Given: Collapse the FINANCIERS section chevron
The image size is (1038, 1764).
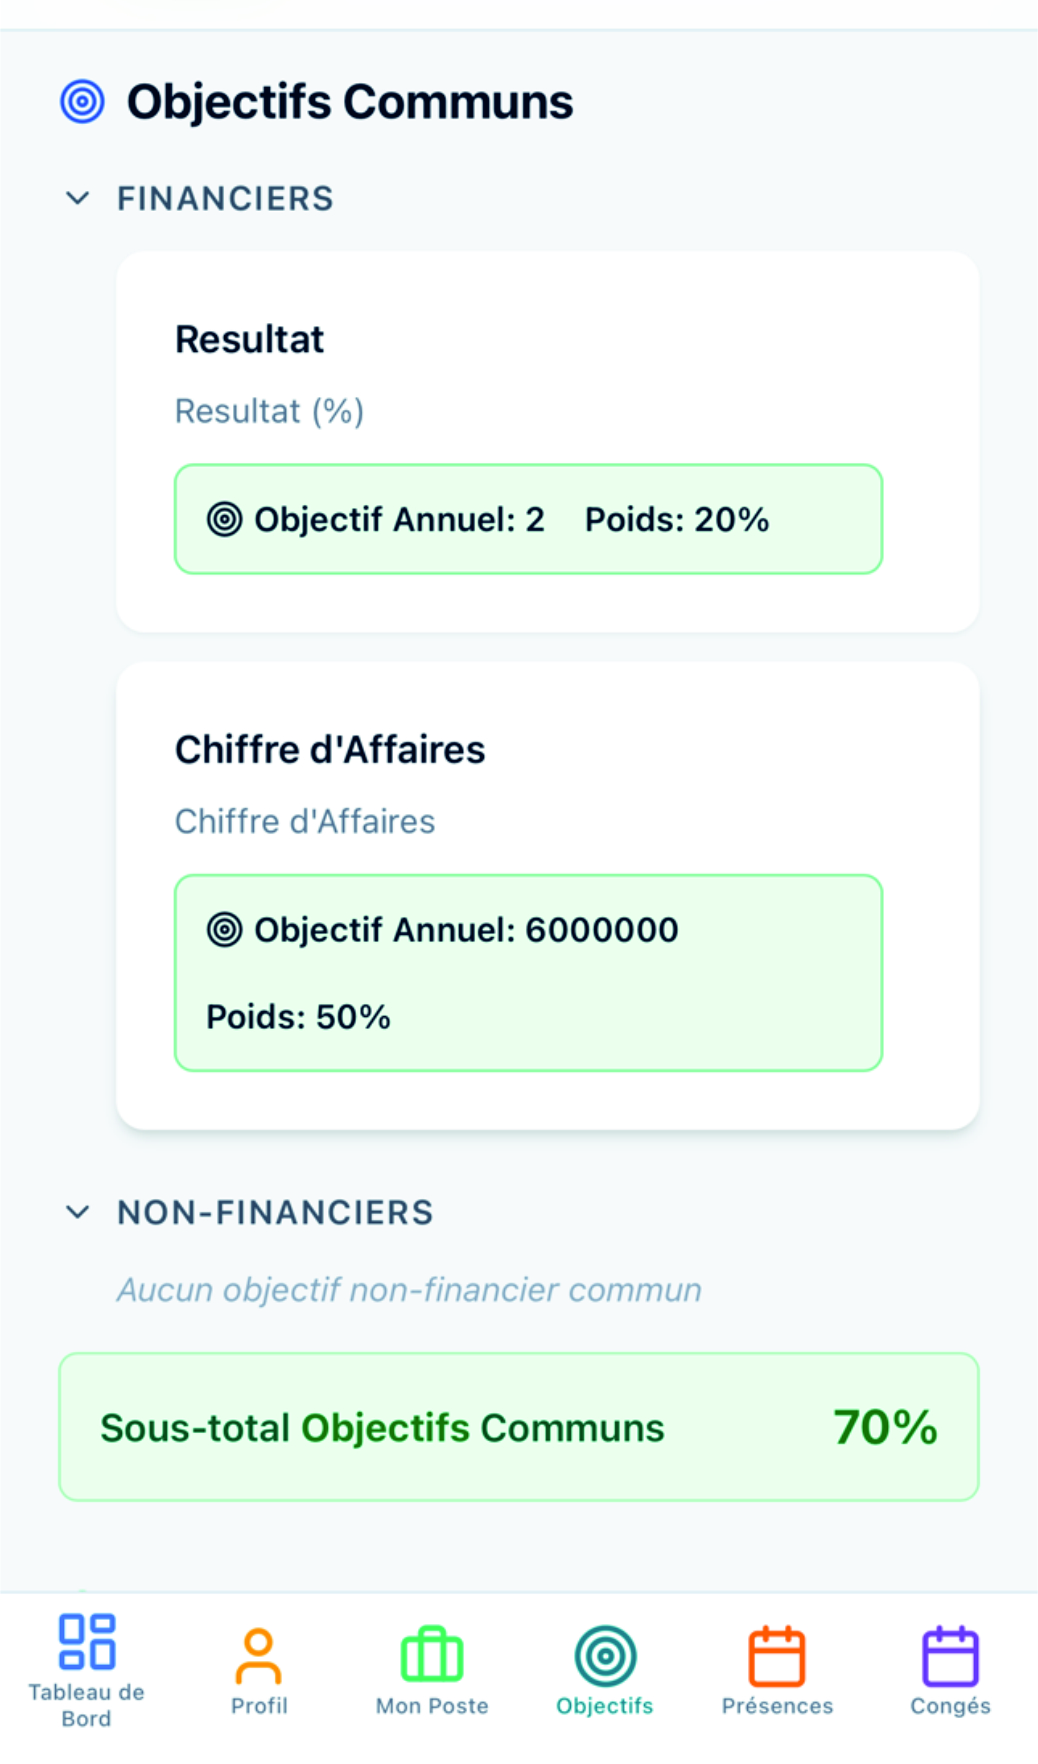Looking at the screenshot, I should tap(78, 198).
